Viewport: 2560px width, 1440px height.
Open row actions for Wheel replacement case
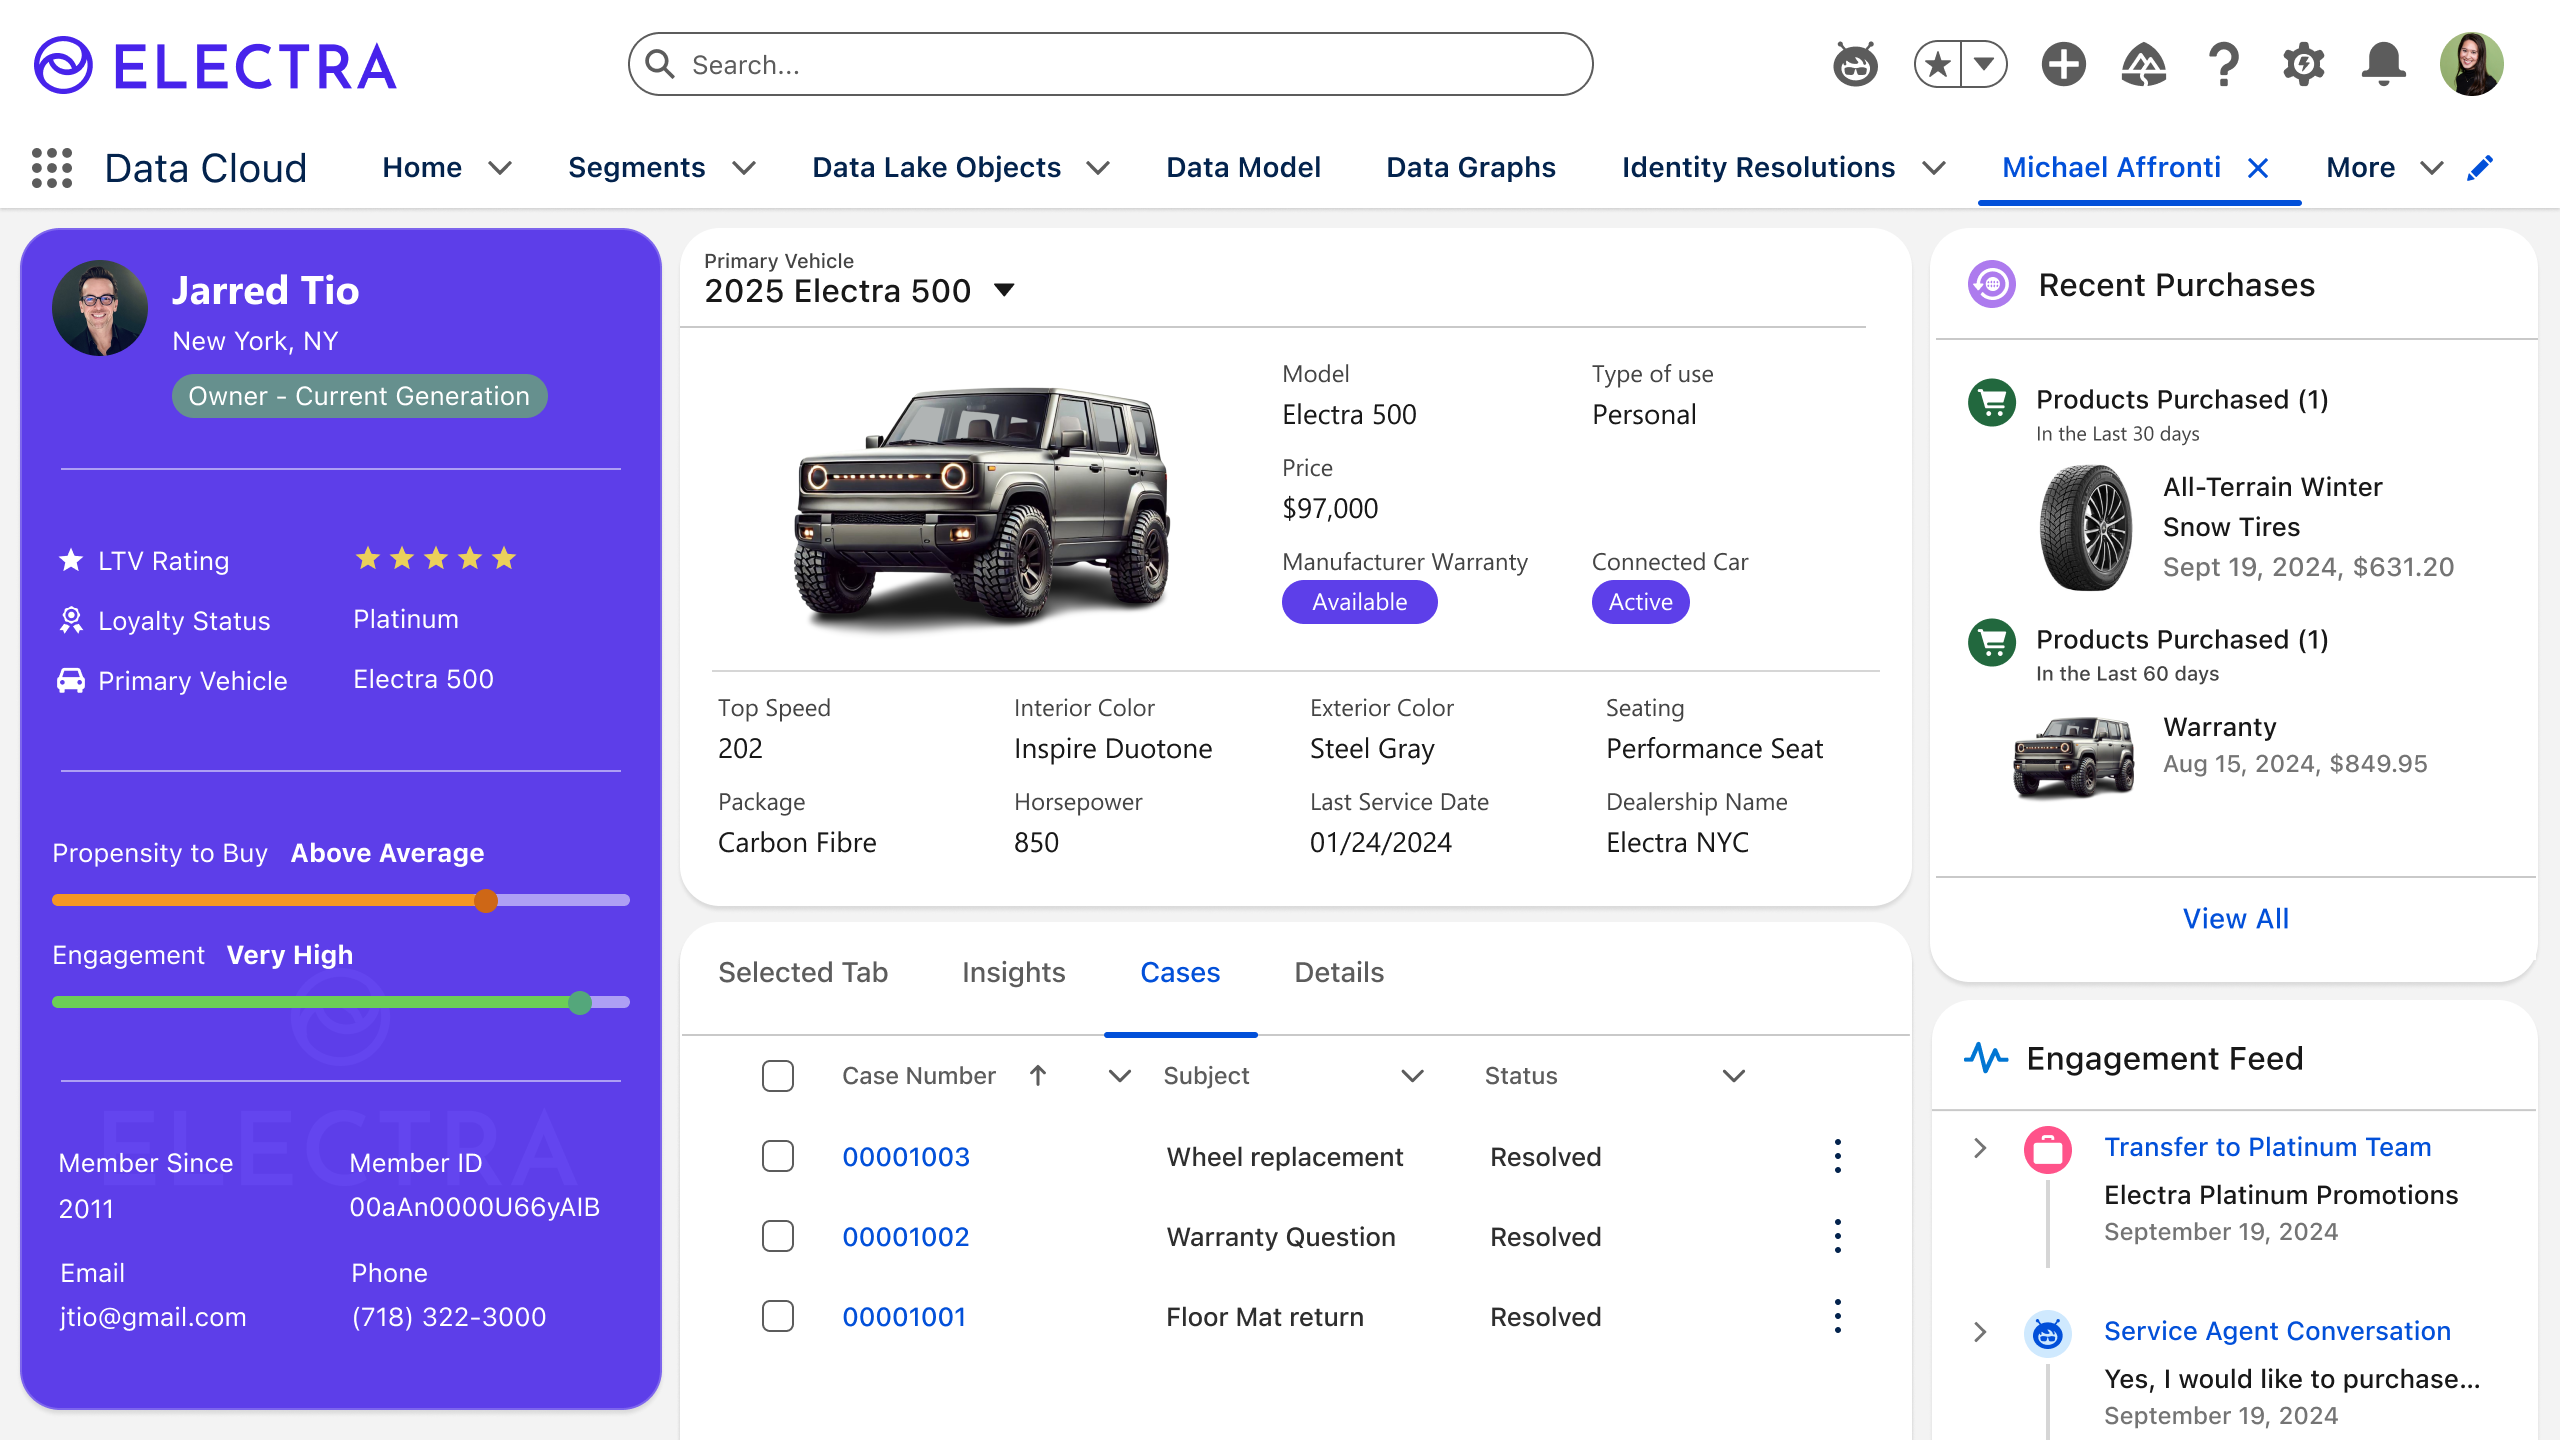tap(1837, 1156)
